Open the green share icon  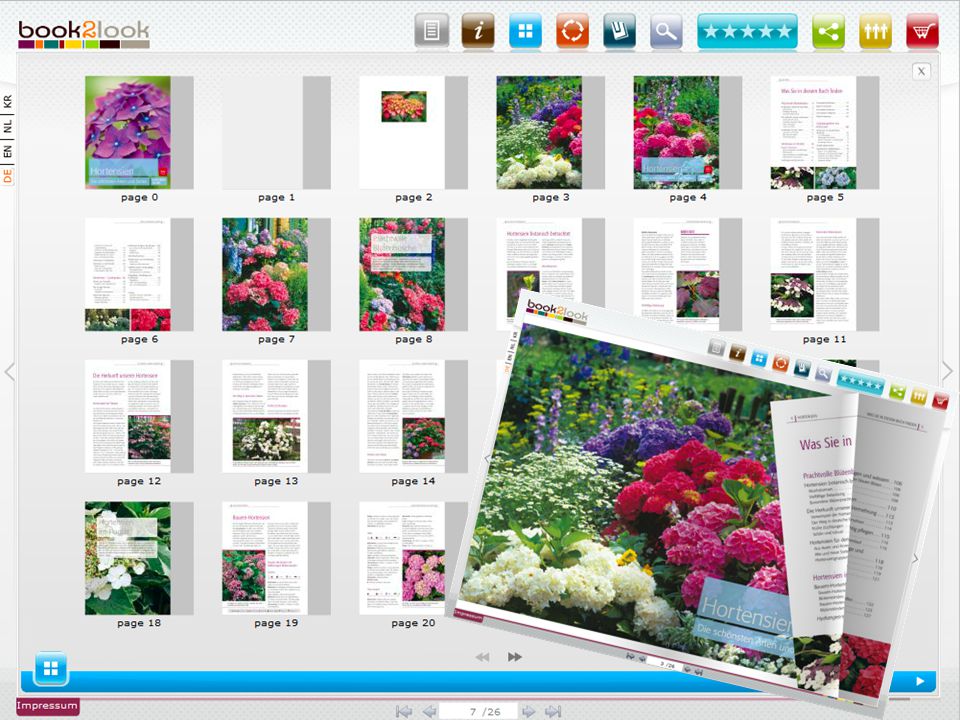(x=828, y=30)
